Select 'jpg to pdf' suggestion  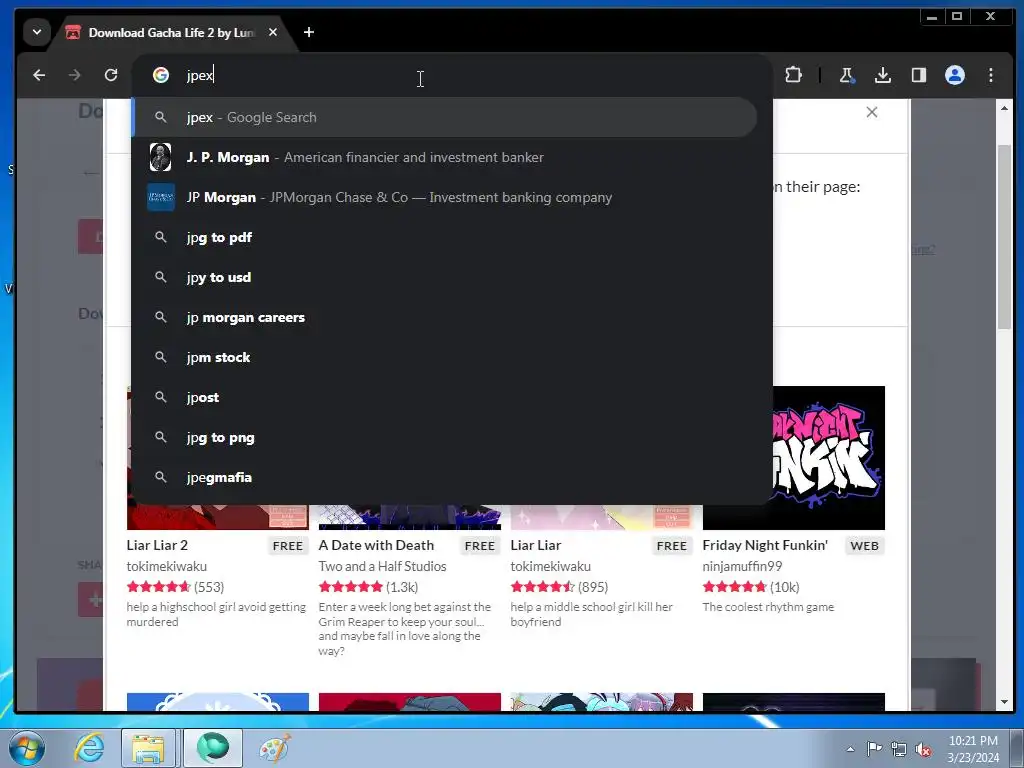(x=445, y=237)
